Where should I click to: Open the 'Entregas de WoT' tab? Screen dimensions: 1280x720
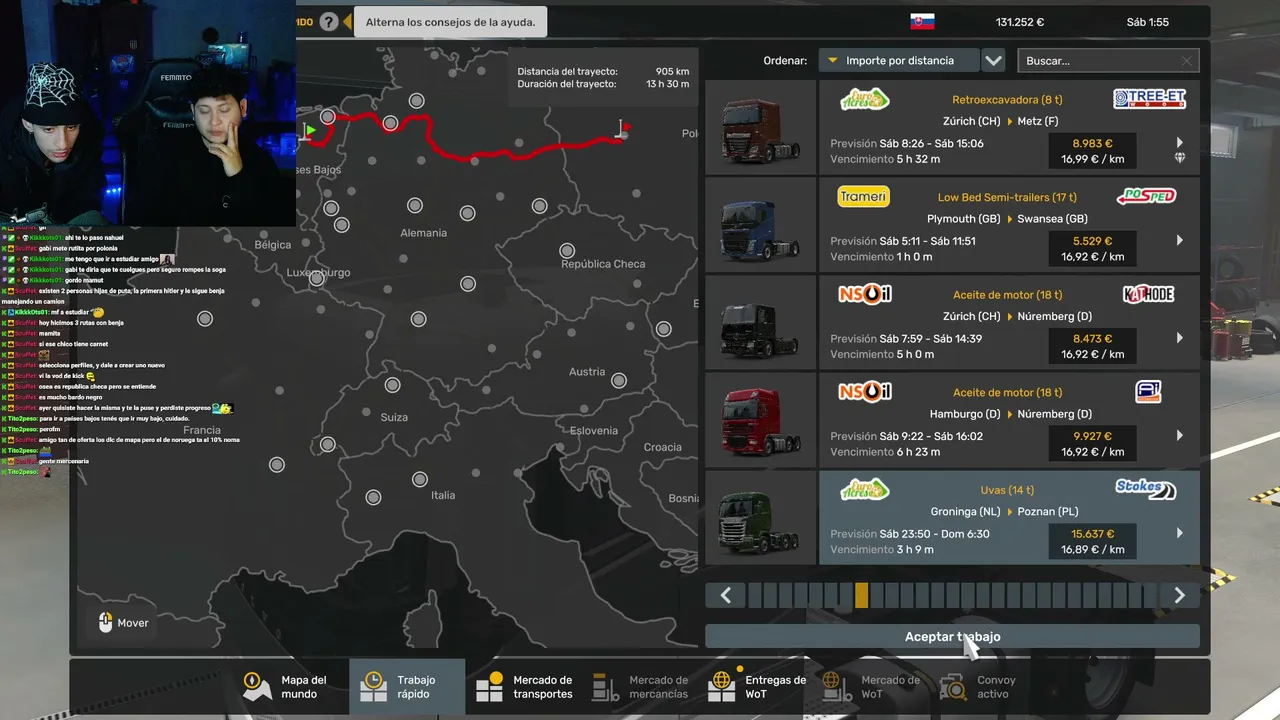tap(758, 687)
